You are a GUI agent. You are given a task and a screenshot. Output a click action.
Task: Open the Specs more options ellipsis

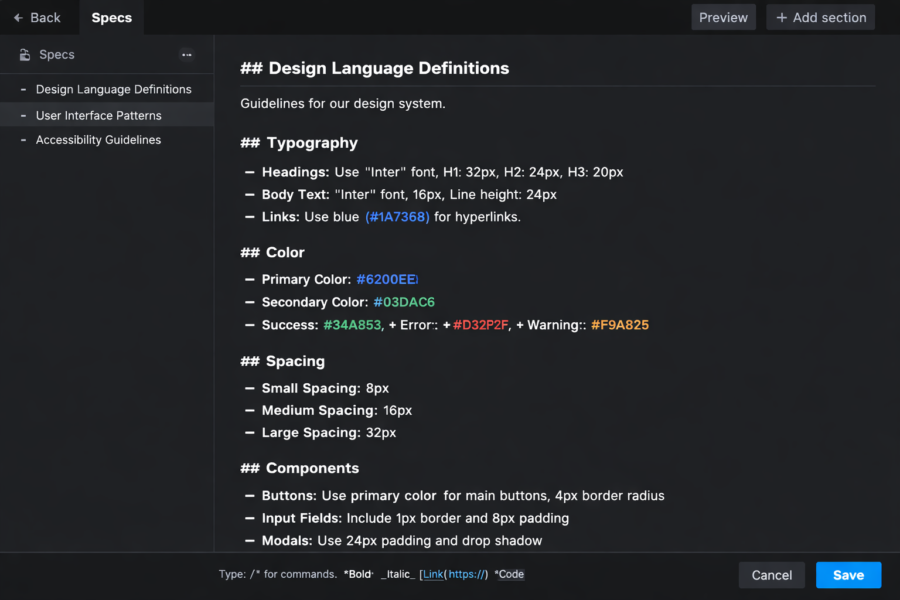tap(187, 55)
